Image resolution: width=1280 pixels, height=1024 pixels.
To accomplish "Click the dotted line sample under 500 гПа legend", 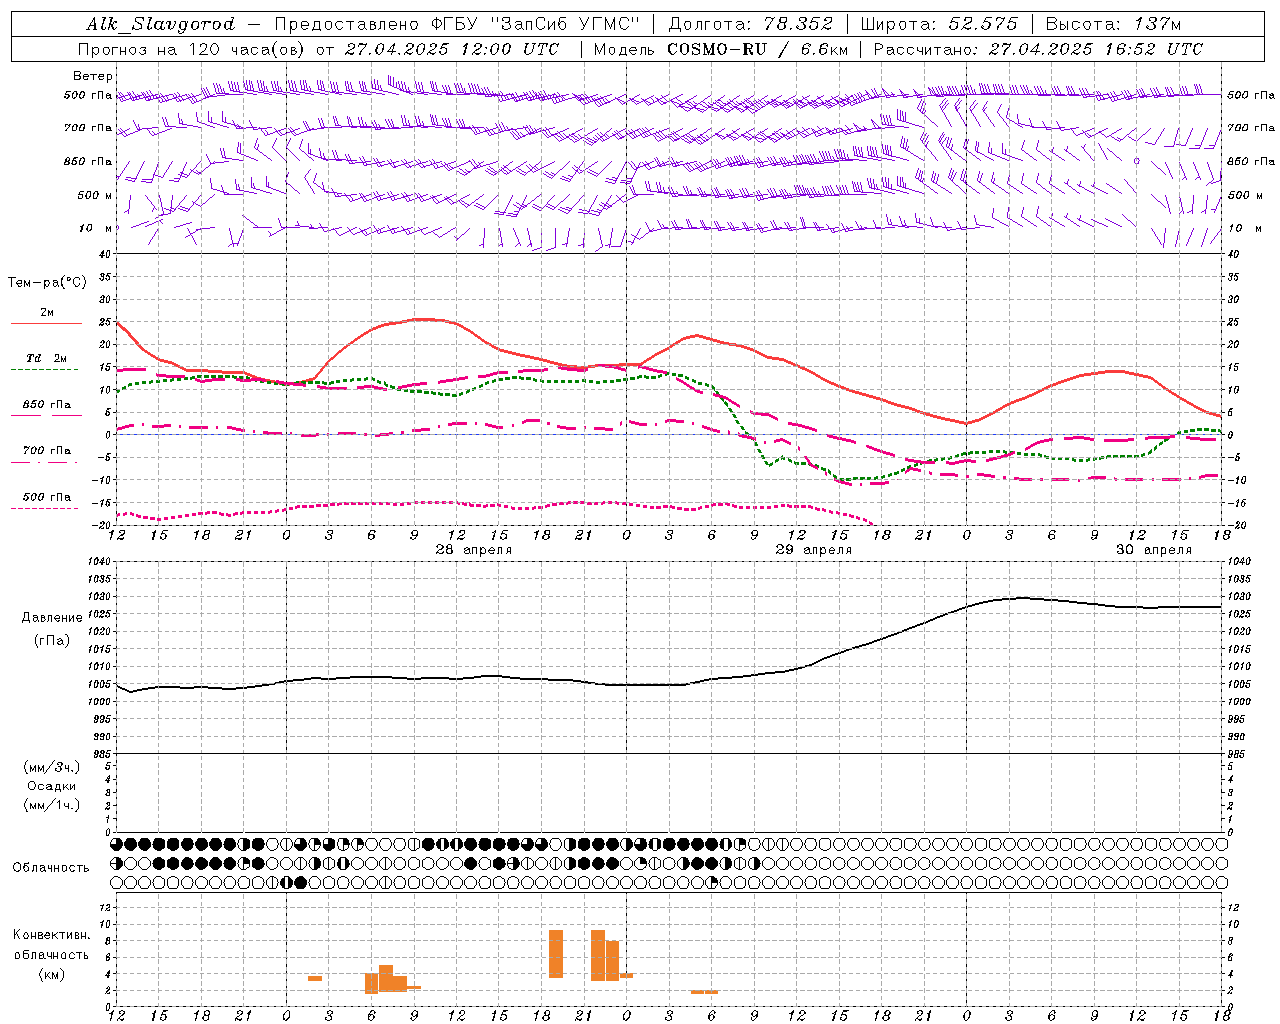I will [x=44, y=509].
